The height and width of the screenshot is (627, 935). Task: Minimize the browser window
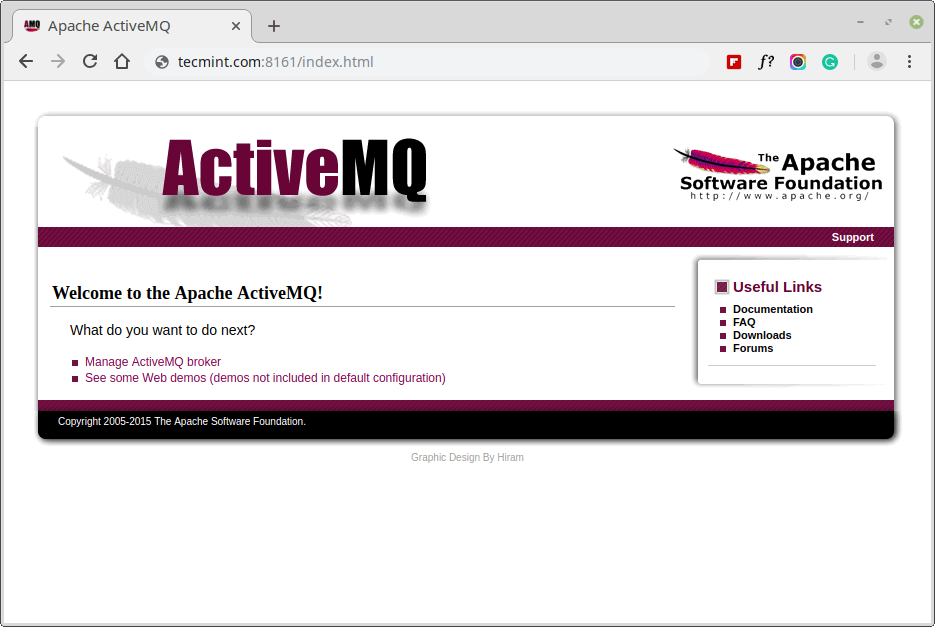pos(860,22)
